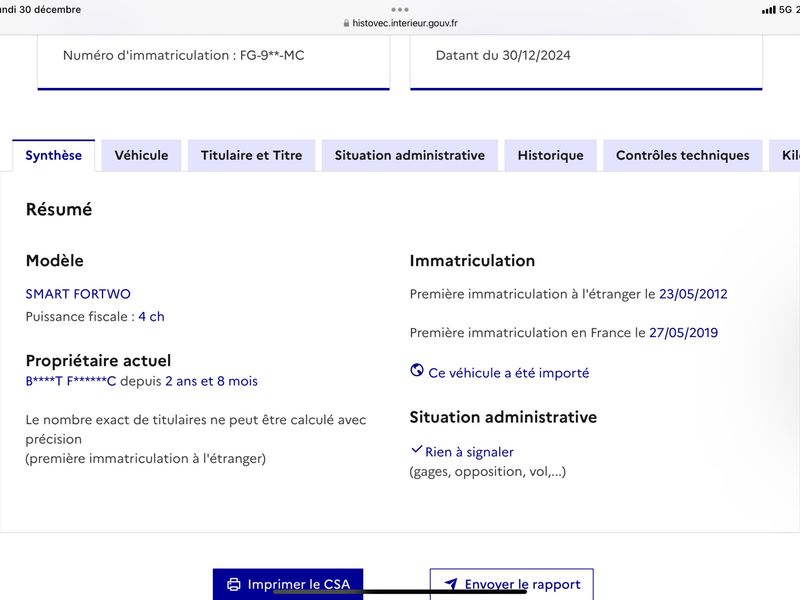Image resolution: width=800 pixels, height=600 pixels.
Task: Tap the home indicator bar at bottom
Action: tap(399, 592)
